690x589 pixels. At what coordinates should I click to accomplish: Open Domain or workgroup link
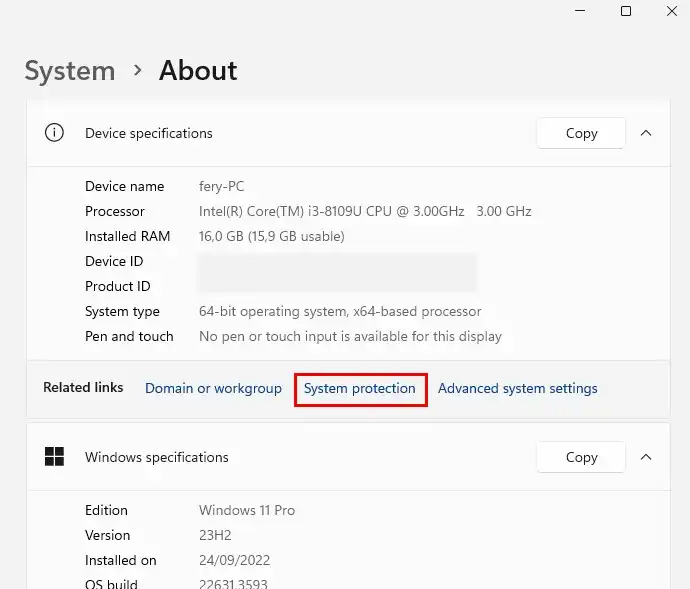click(213, 388)
